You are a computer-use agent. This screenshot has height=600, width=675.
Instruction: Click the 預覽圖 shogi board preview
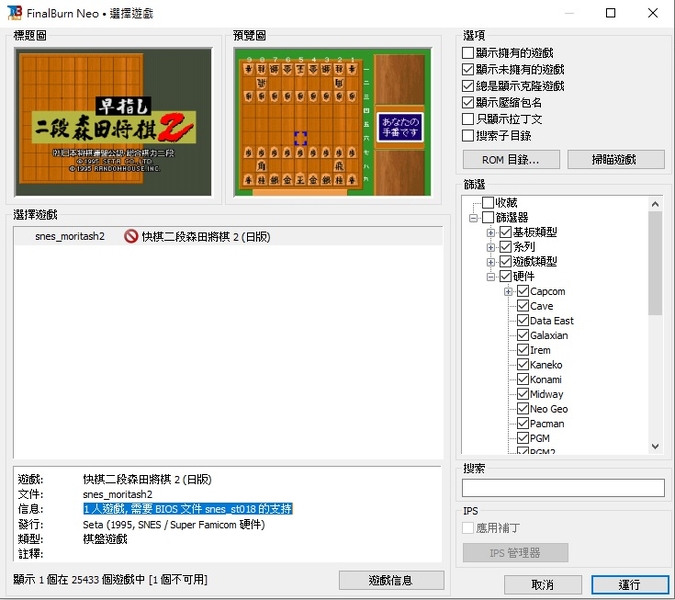[332, 122]
